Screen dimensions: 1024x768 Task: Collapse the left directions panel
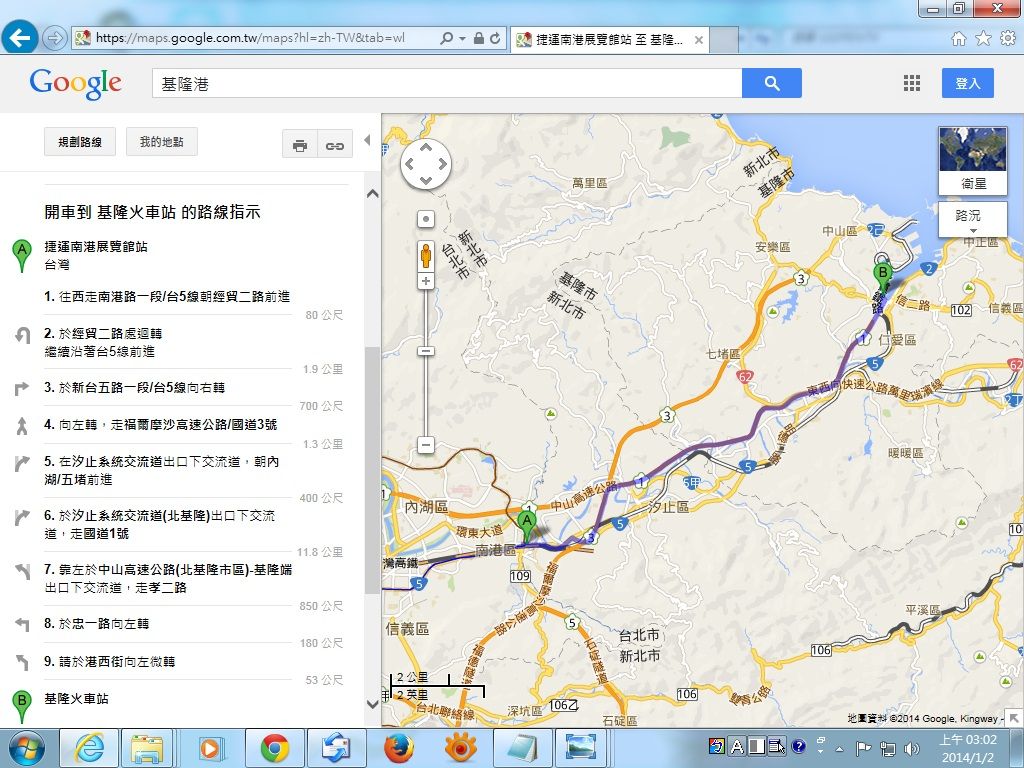[368, 140]
